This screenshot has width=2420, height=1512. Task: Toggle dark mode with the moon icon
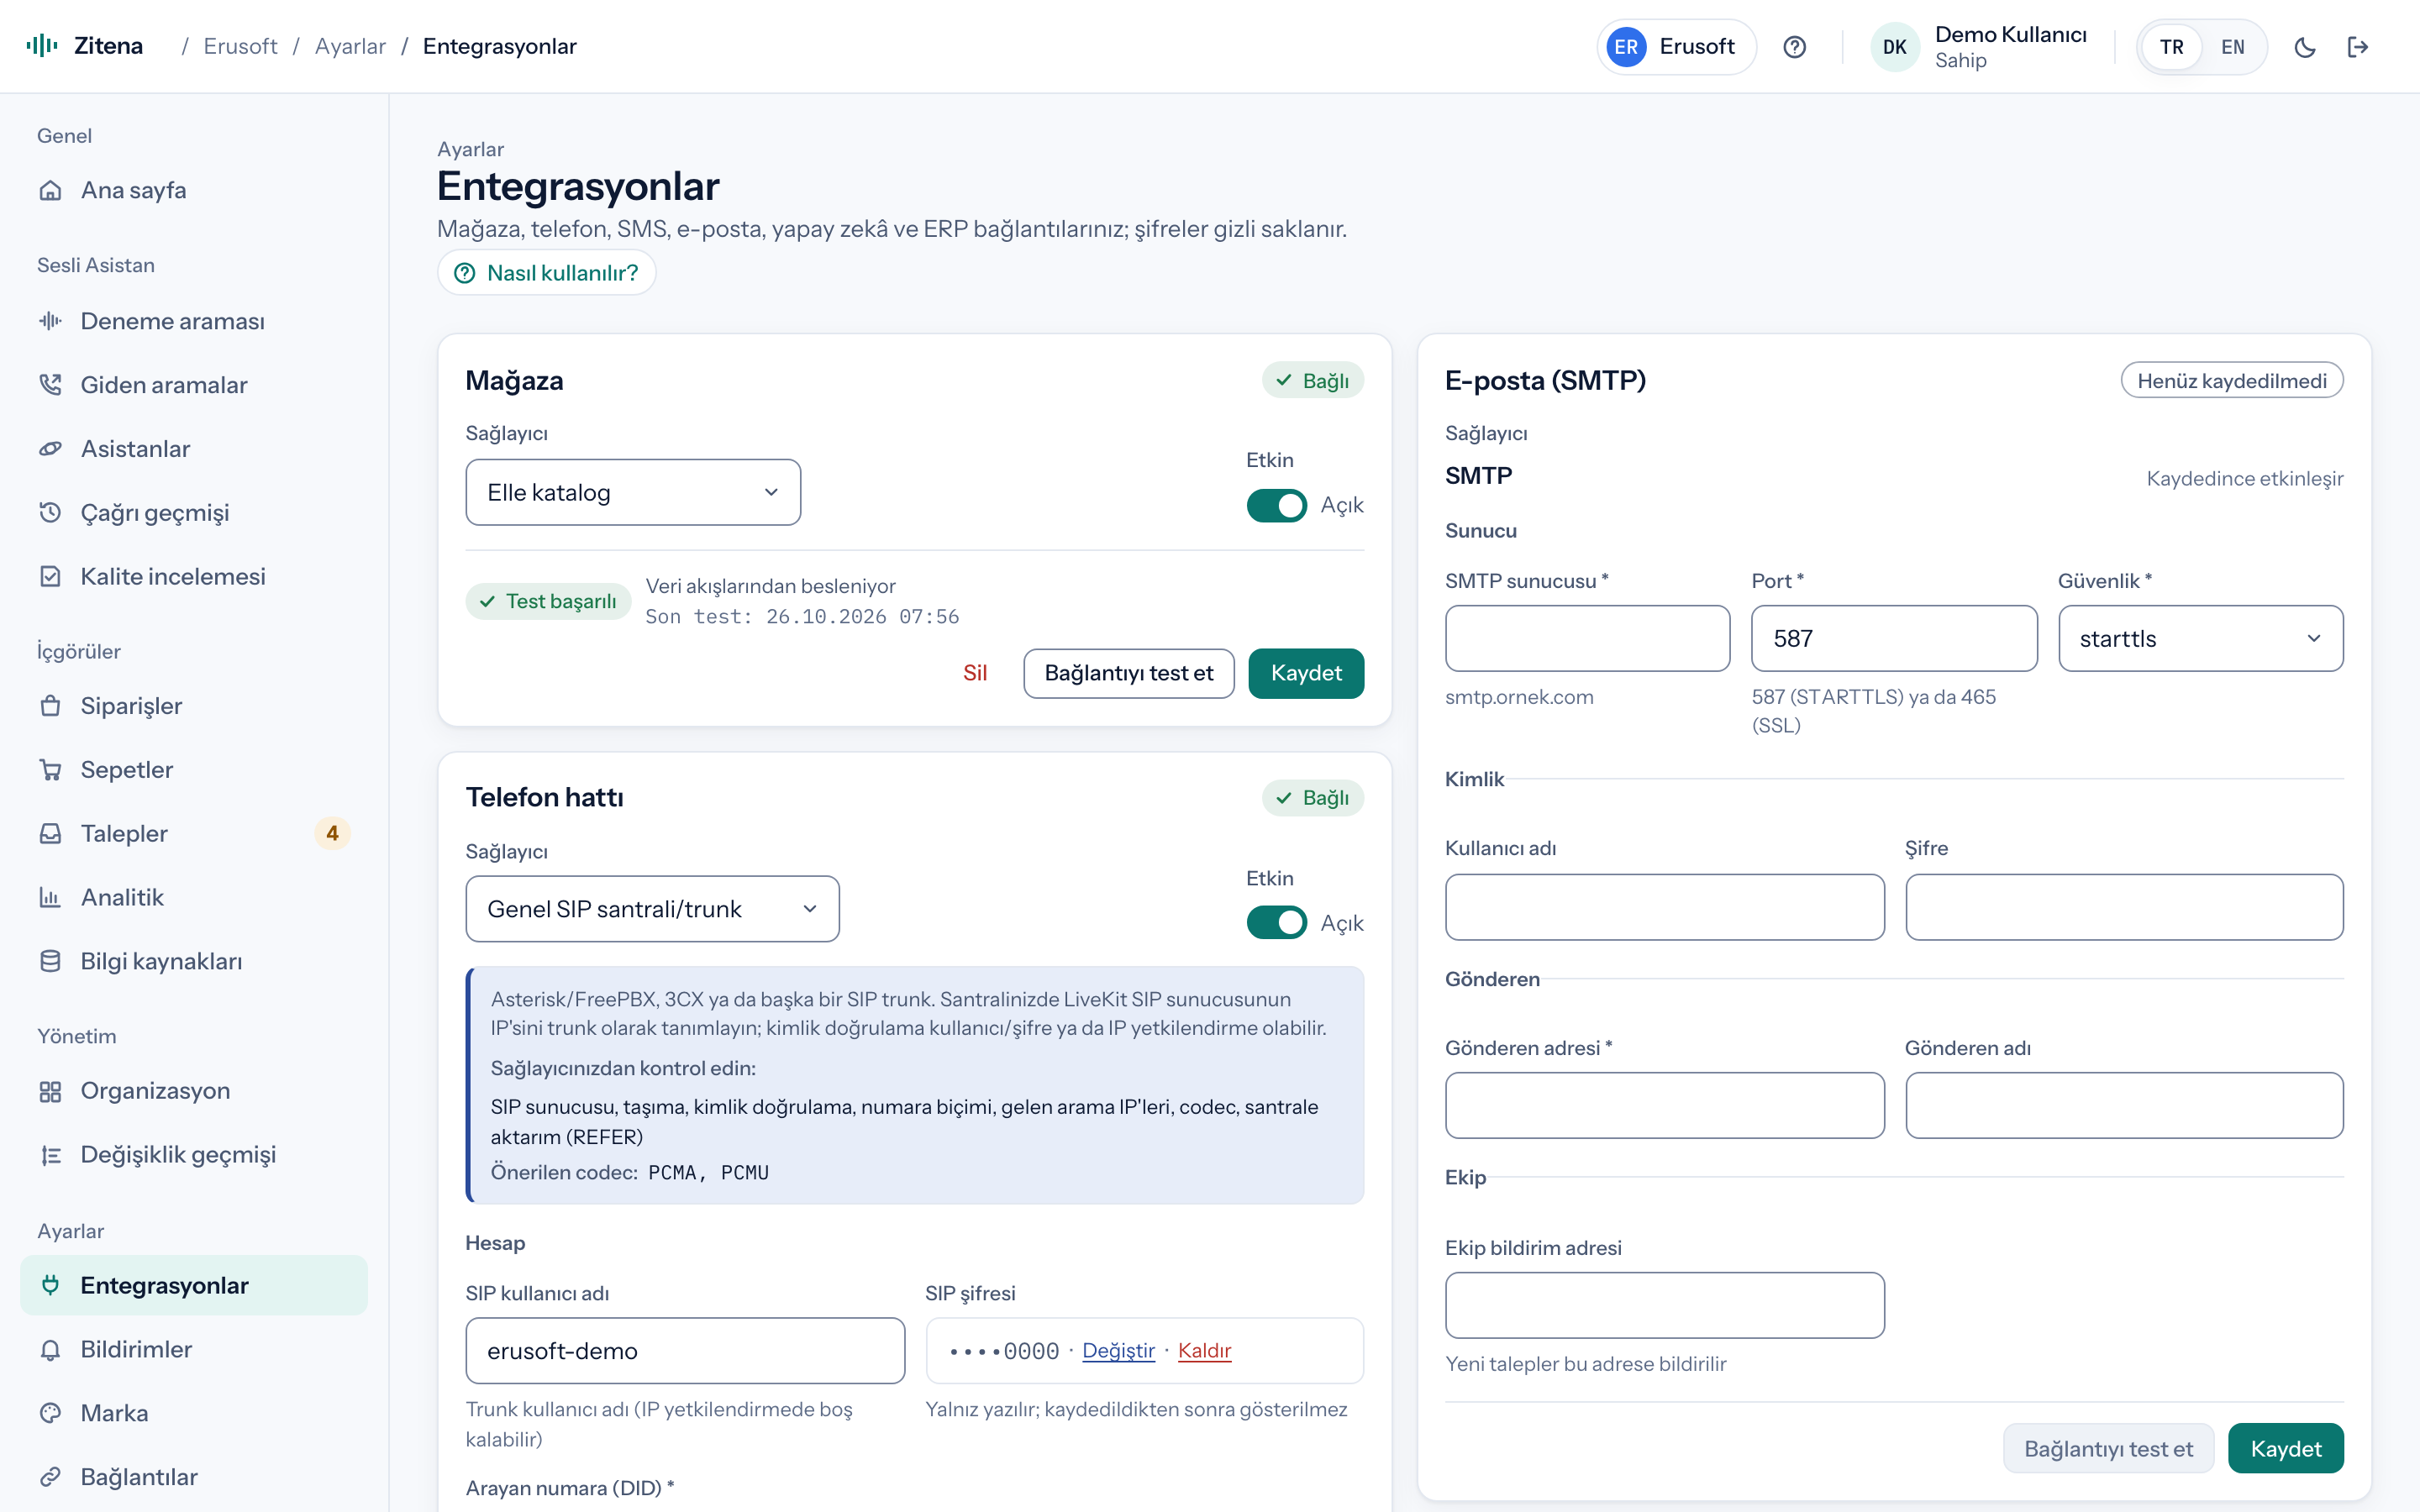tap(2304, 47)
